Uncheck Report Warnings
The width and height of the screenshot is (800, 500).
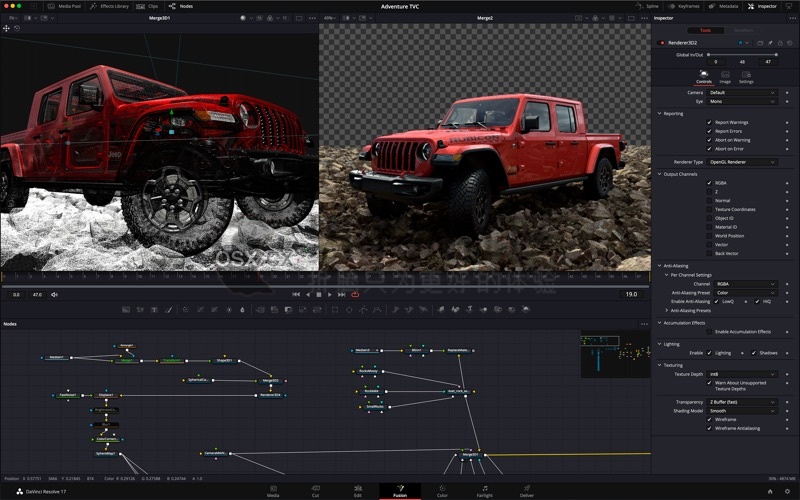click(x=709, y=122)
